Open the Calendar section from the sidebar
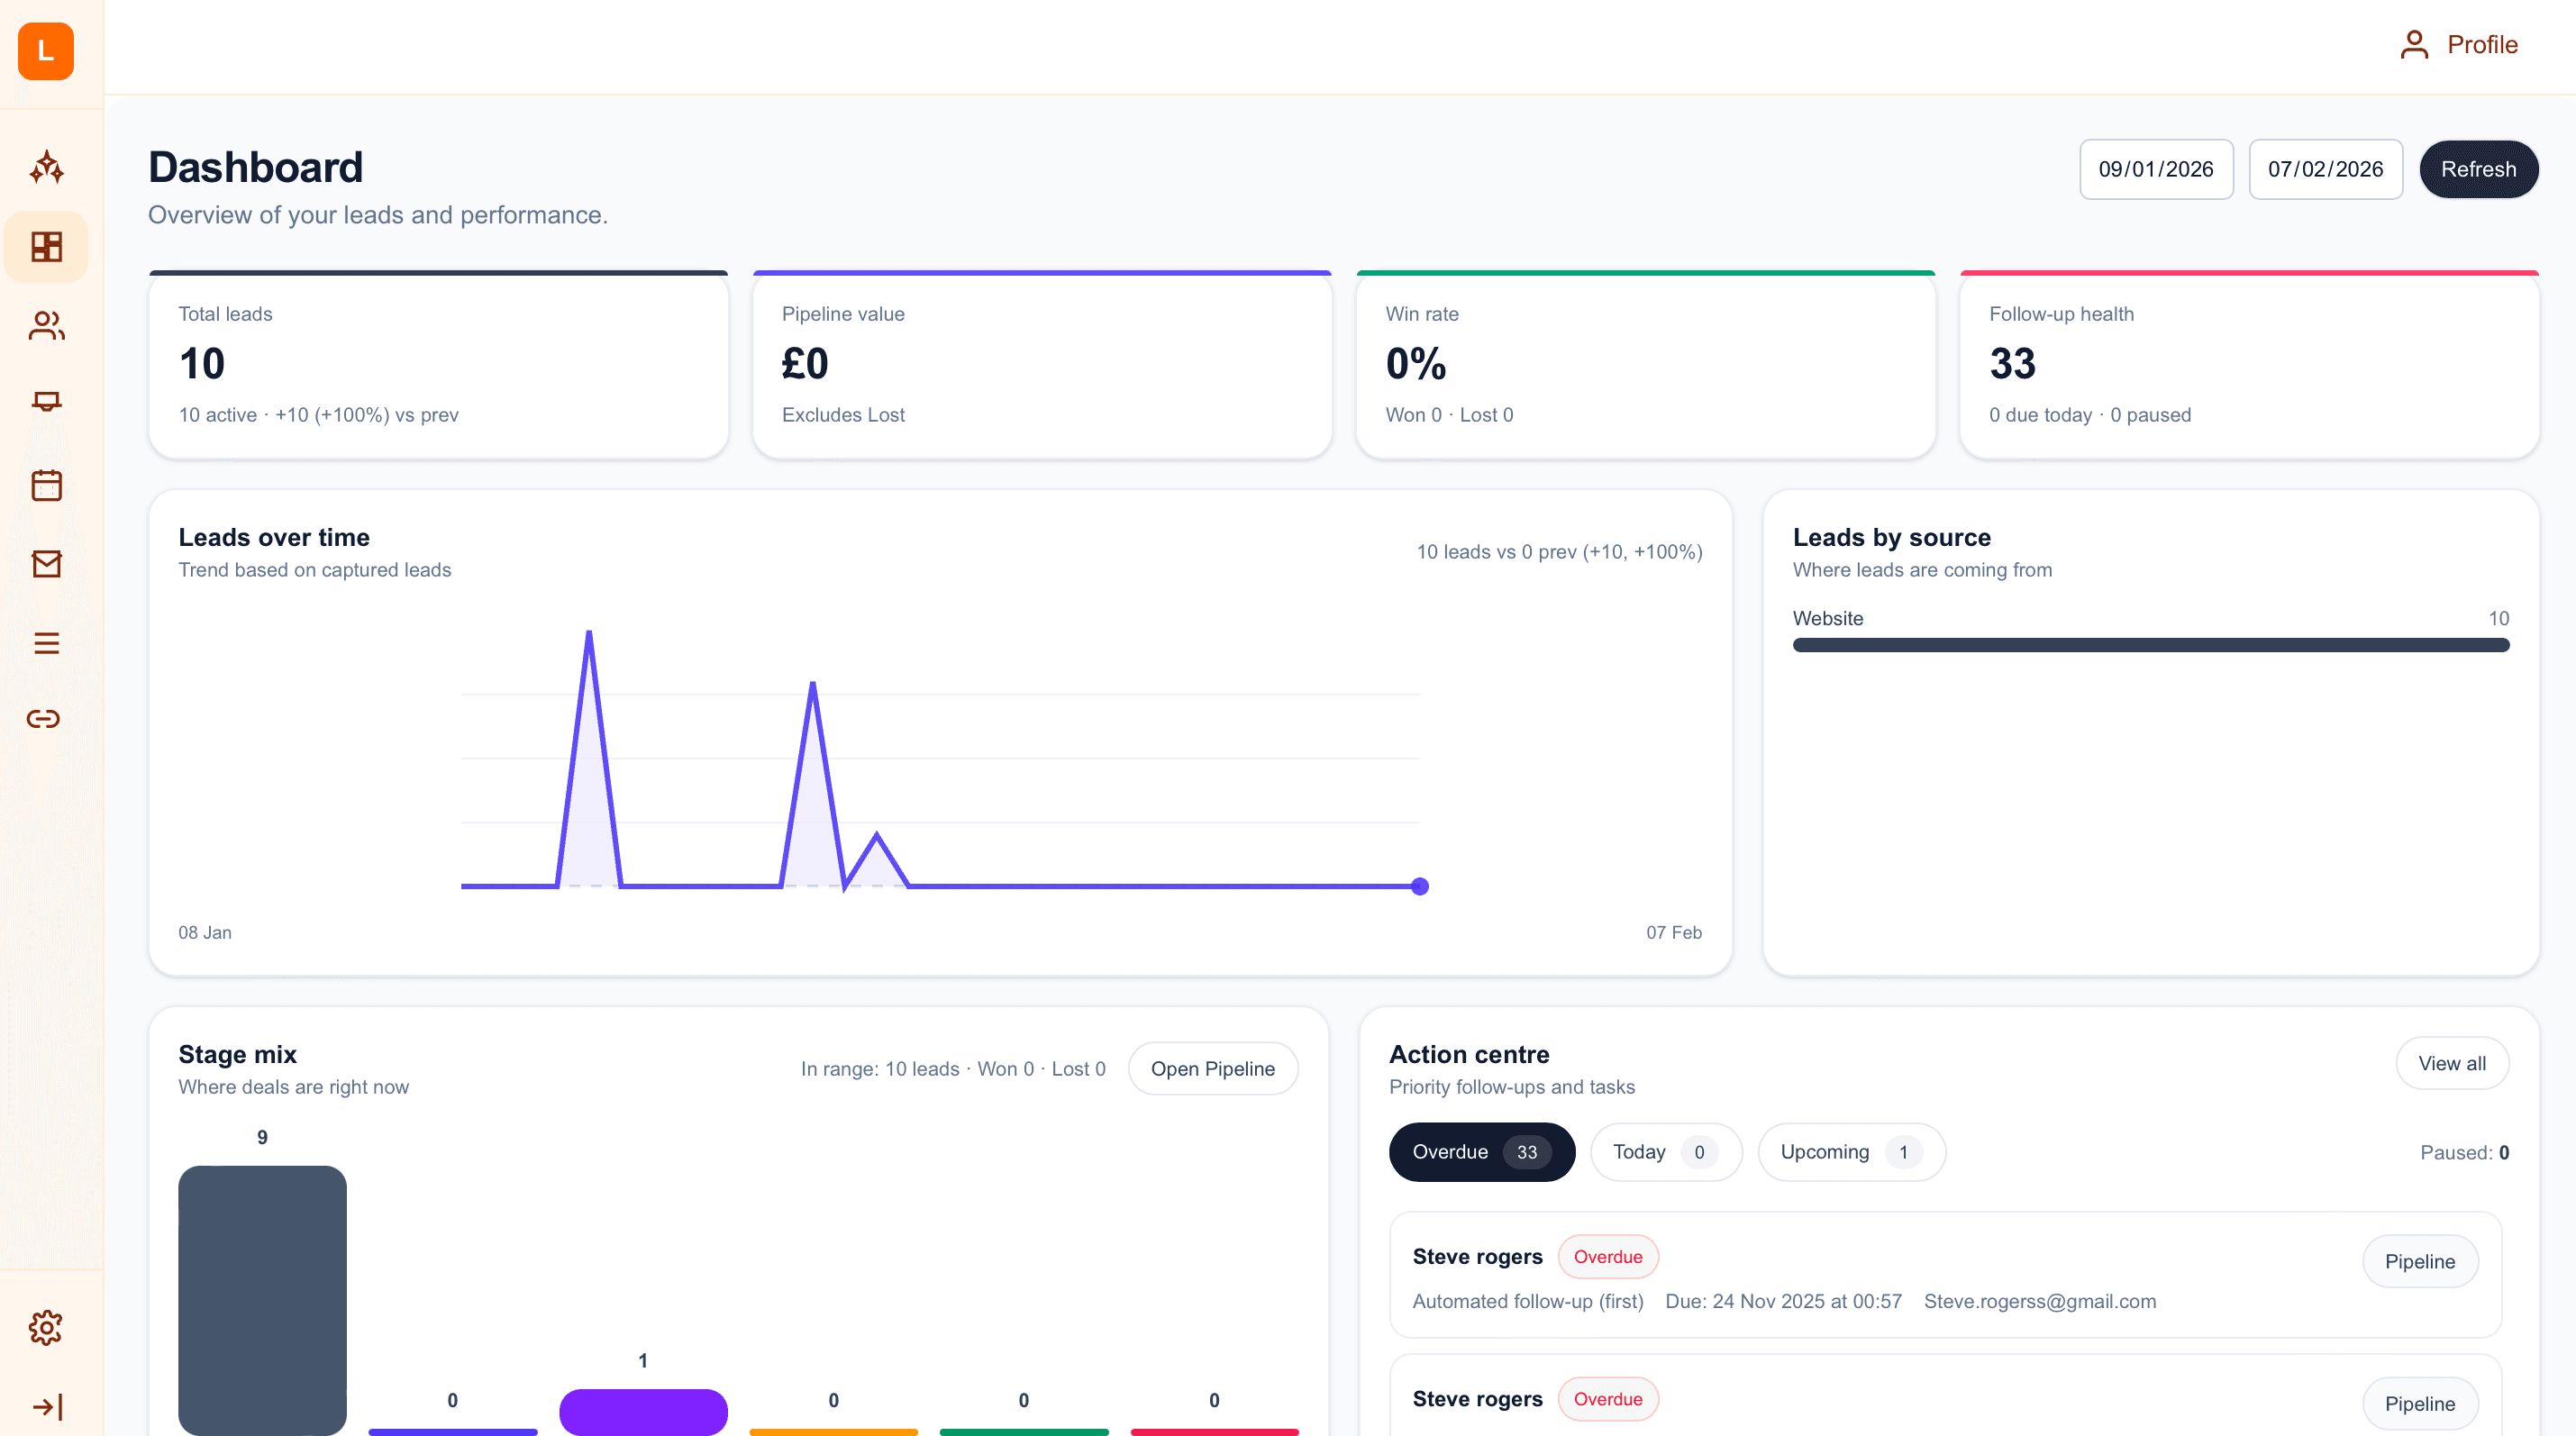2576x1436 pixels. 46,484
